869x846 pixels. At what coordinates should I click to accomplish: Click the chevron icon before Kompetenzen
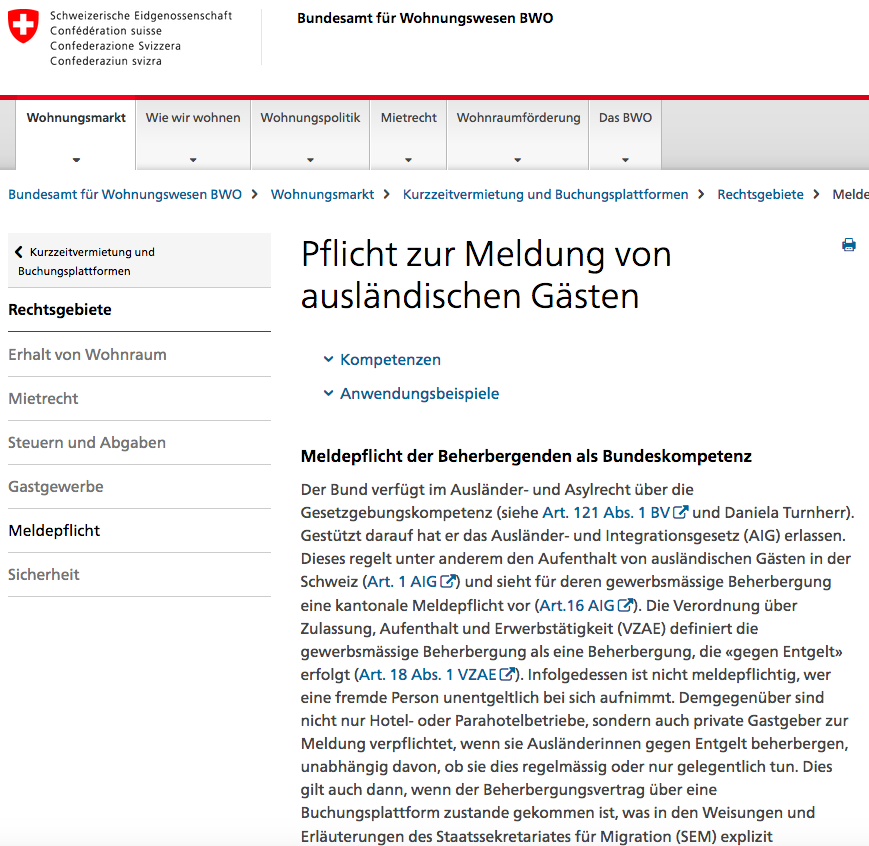pos(328,359)
